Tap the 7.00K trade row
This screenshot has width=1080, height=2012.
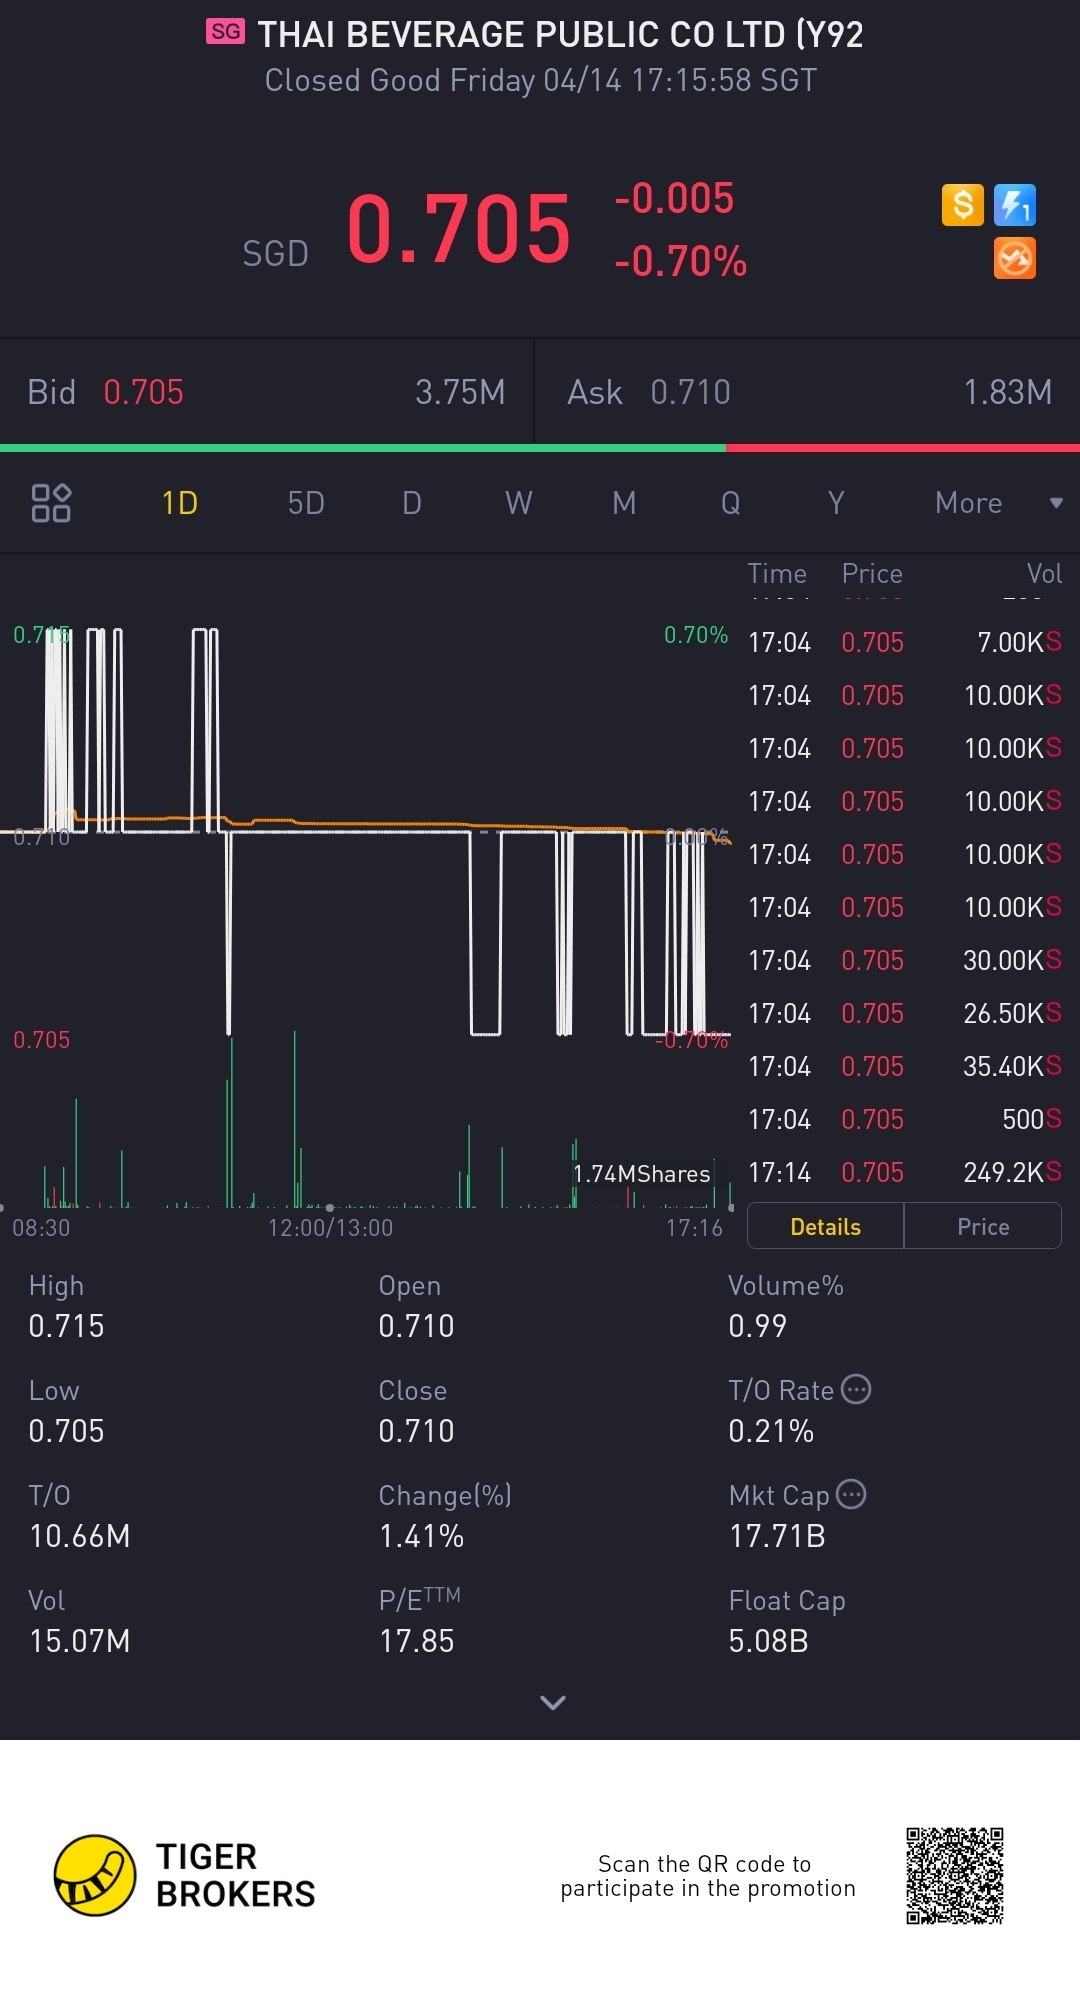click(x=905, y=642)
